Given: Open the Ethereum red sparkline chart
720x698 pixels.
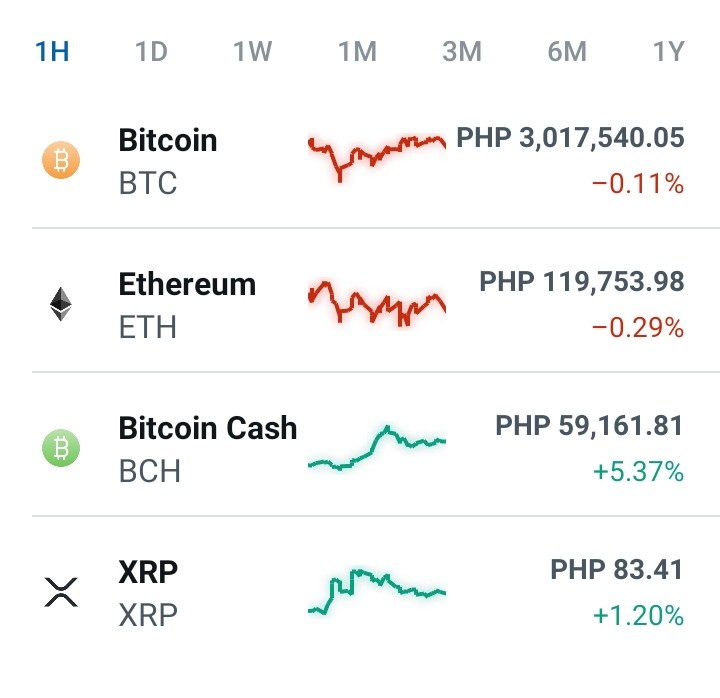Looking at the screenshot, I should tap(377, 303).
